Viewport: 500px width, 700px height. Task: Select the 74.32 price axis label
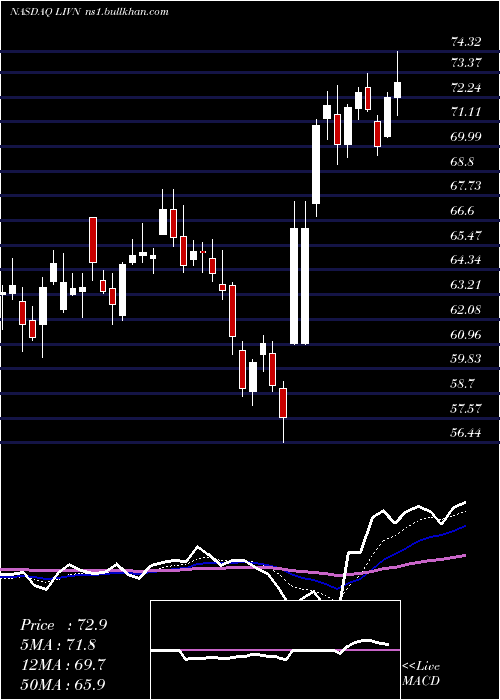[466, 42]
